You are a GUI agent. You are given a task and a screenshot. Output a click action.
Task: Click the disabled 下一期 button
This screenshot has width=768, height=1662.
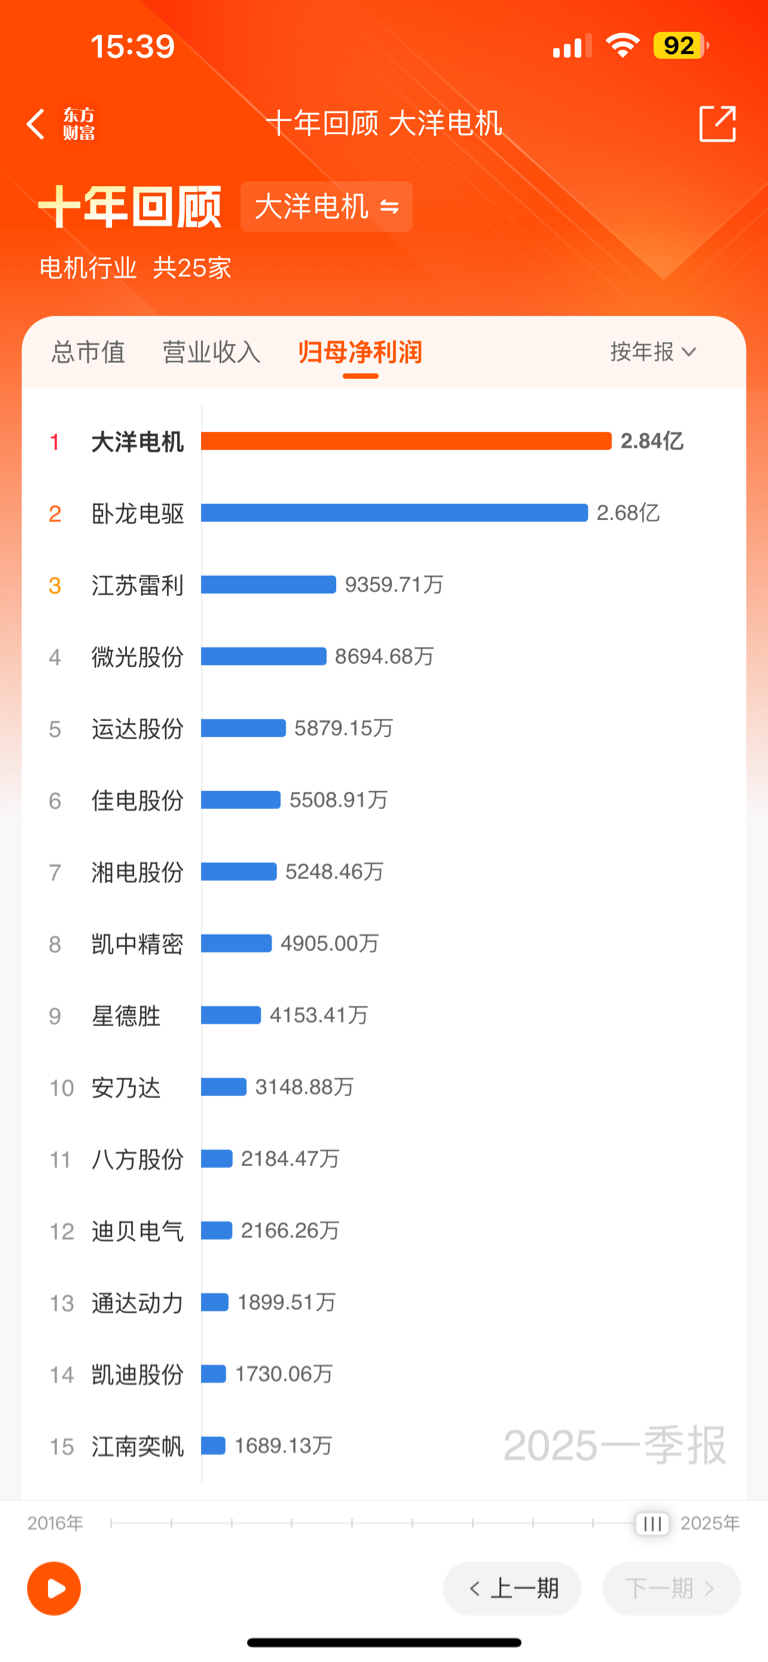click(671, 1588)
